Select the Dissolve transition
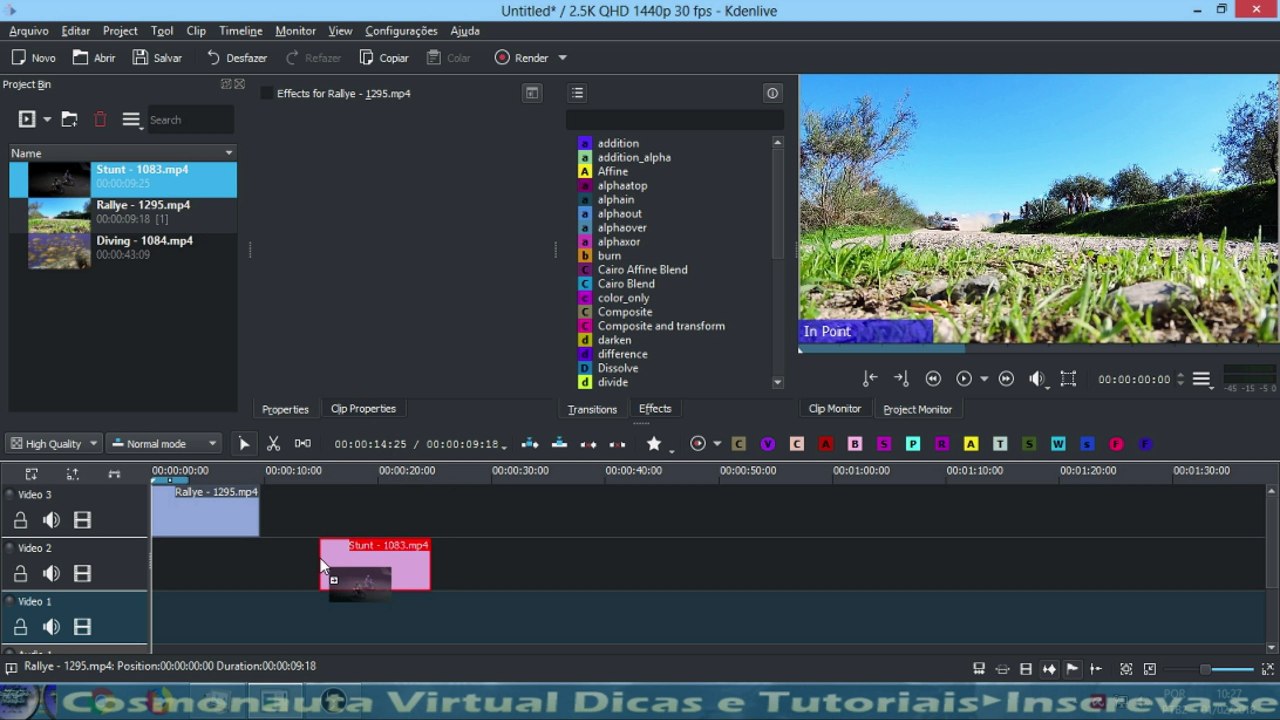 617,368
